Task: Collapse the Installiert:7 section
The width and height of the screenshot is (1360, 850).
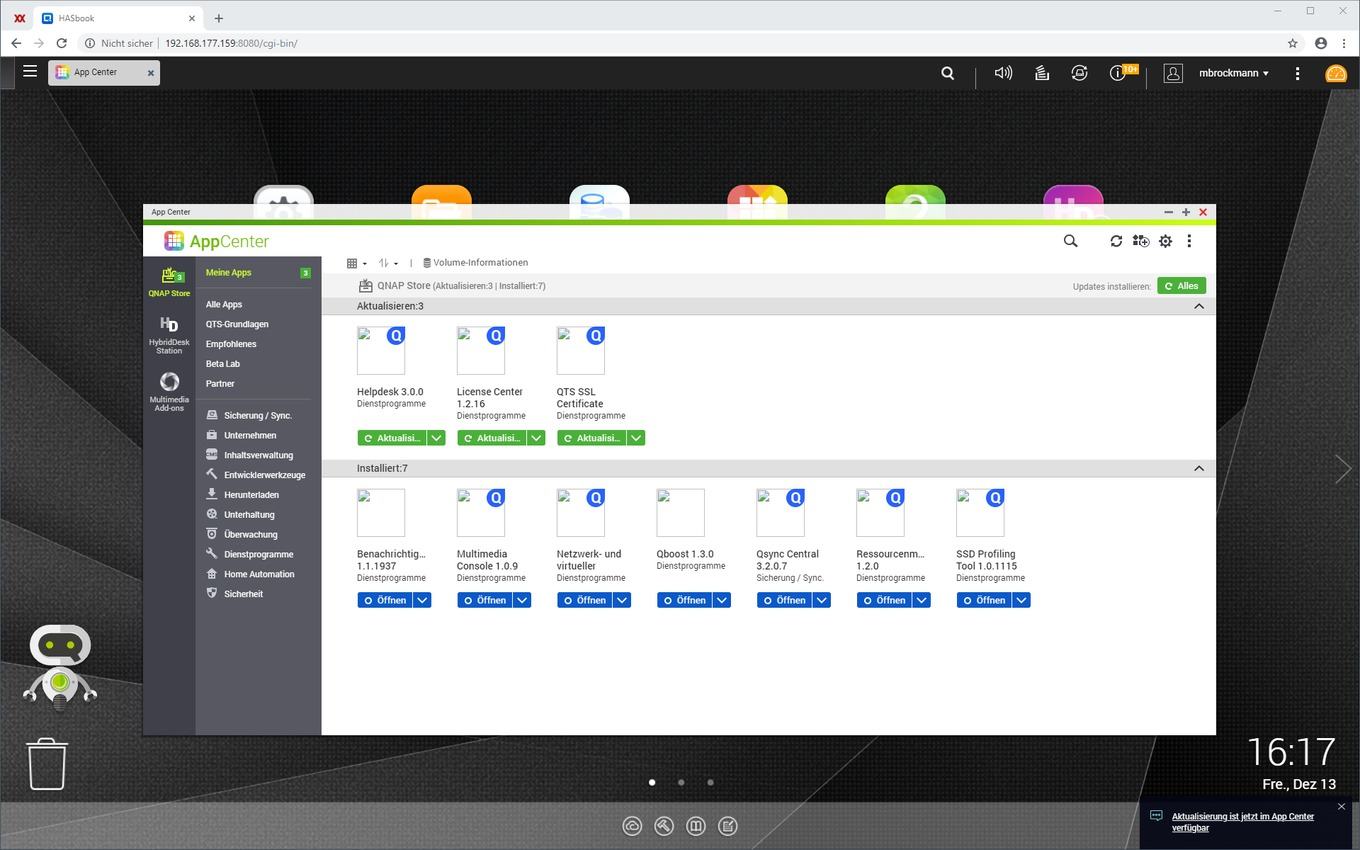Action: pos(1199,468)
